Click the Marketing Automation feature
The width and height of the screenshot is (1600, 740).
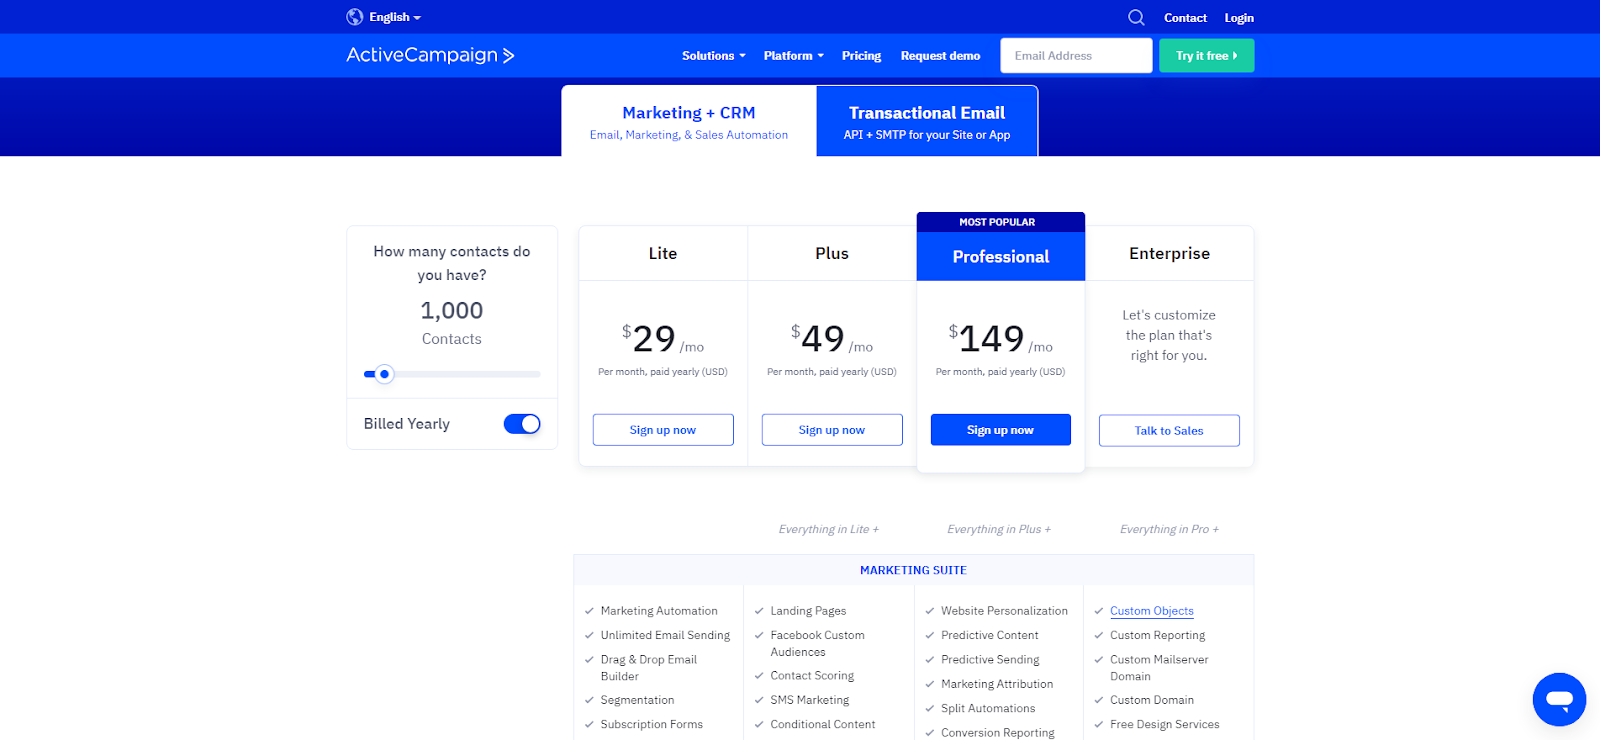click(659, 611)
